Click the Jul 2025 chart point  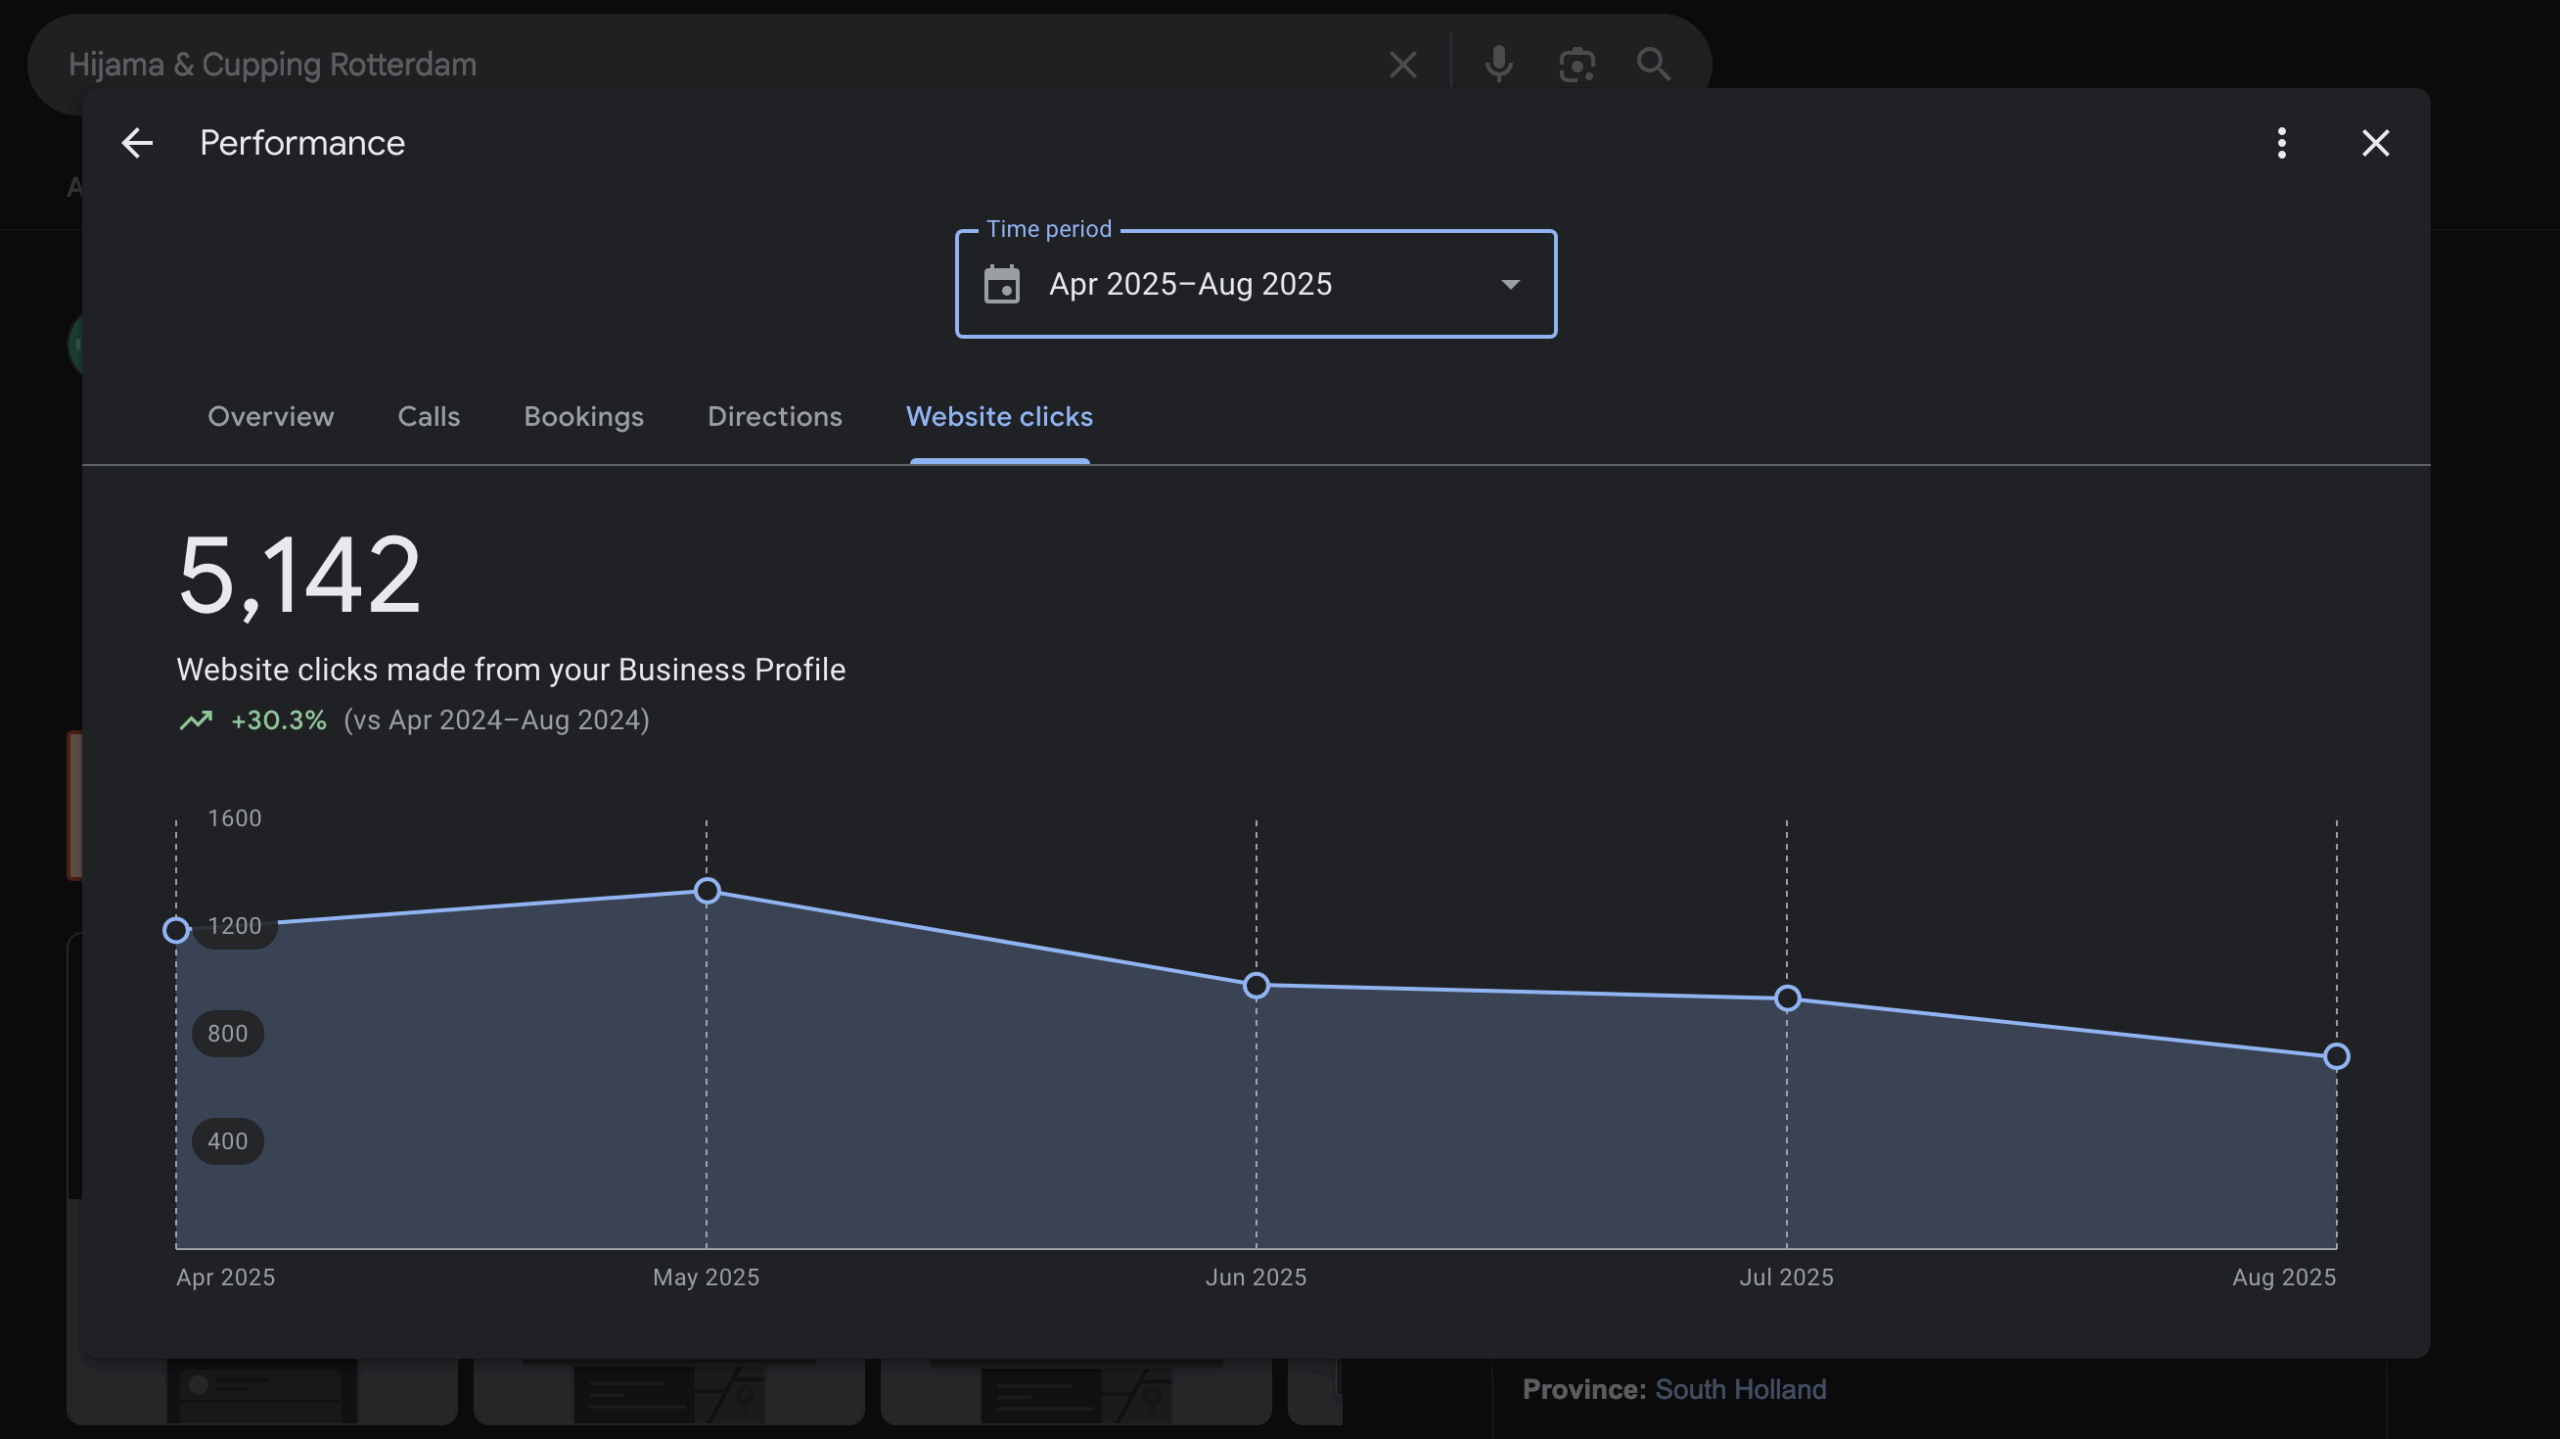click(x=1787, y=998)
